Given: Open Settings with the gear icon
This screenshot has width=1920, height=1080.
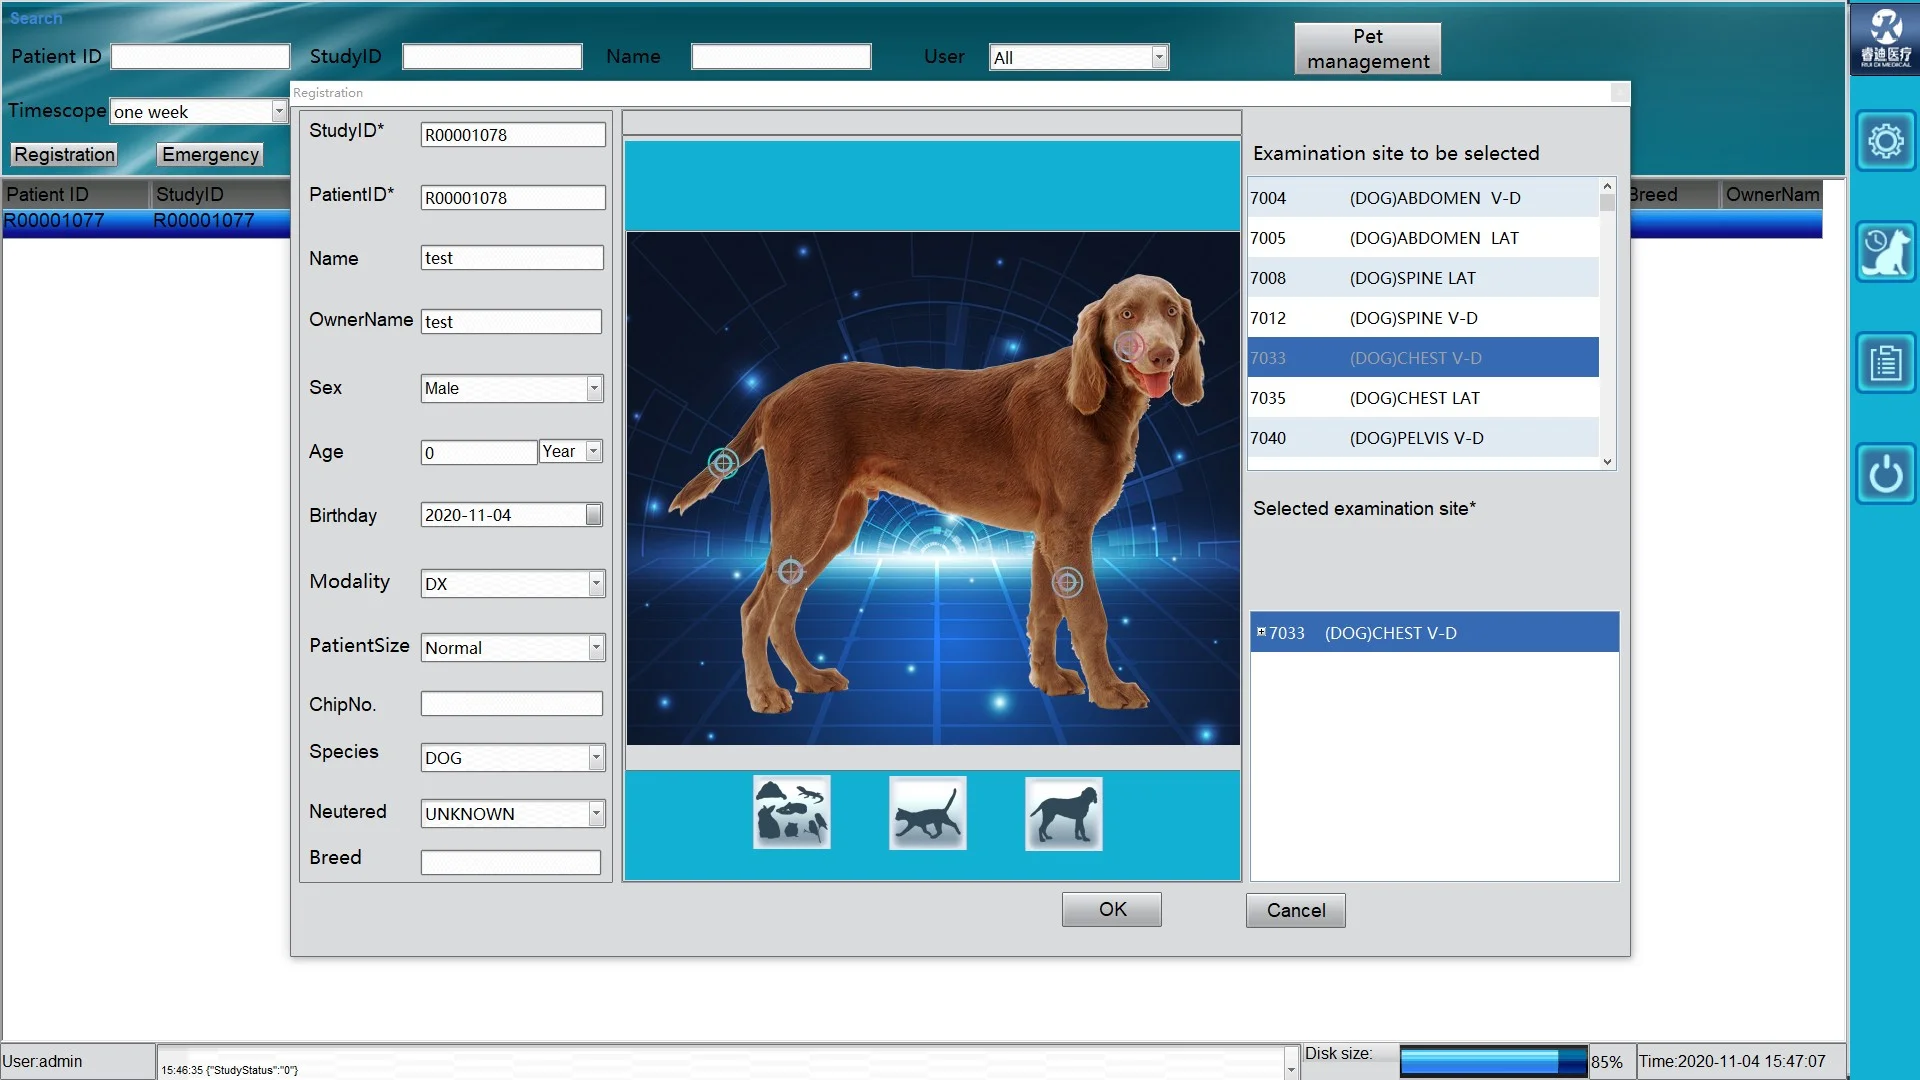Looking at the screenshot, I should click(1886, 140).
